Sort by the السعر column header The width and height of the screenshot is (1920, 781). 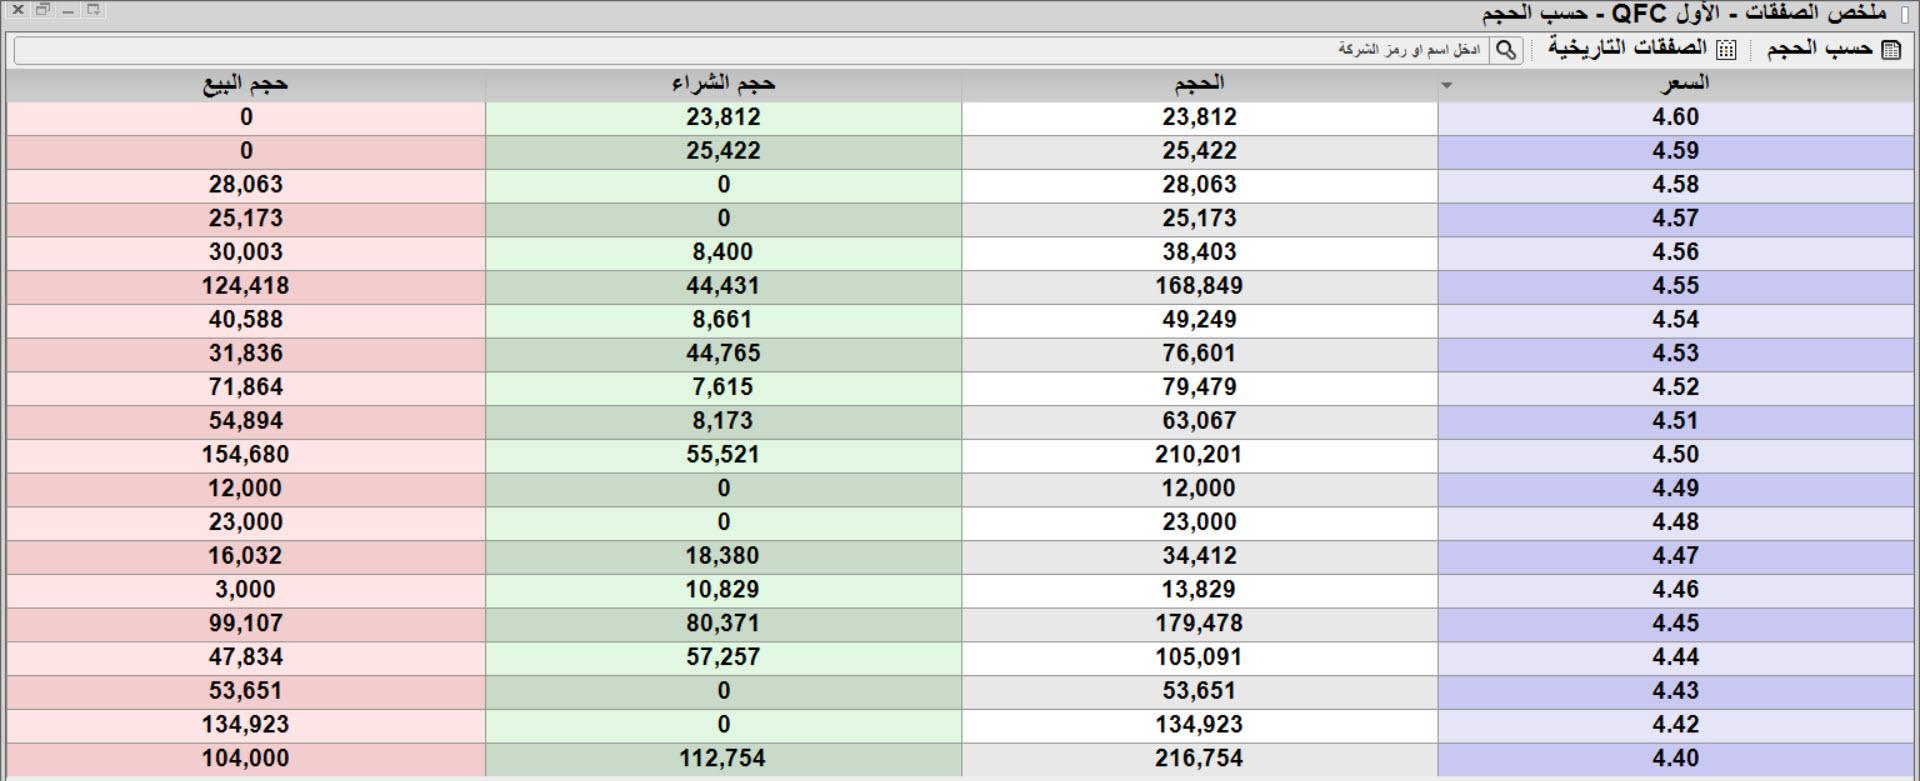[x=1676, y=84]
